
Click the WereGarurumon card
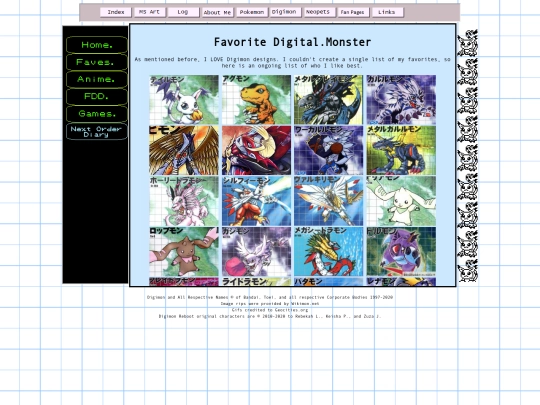coord(329,150)
